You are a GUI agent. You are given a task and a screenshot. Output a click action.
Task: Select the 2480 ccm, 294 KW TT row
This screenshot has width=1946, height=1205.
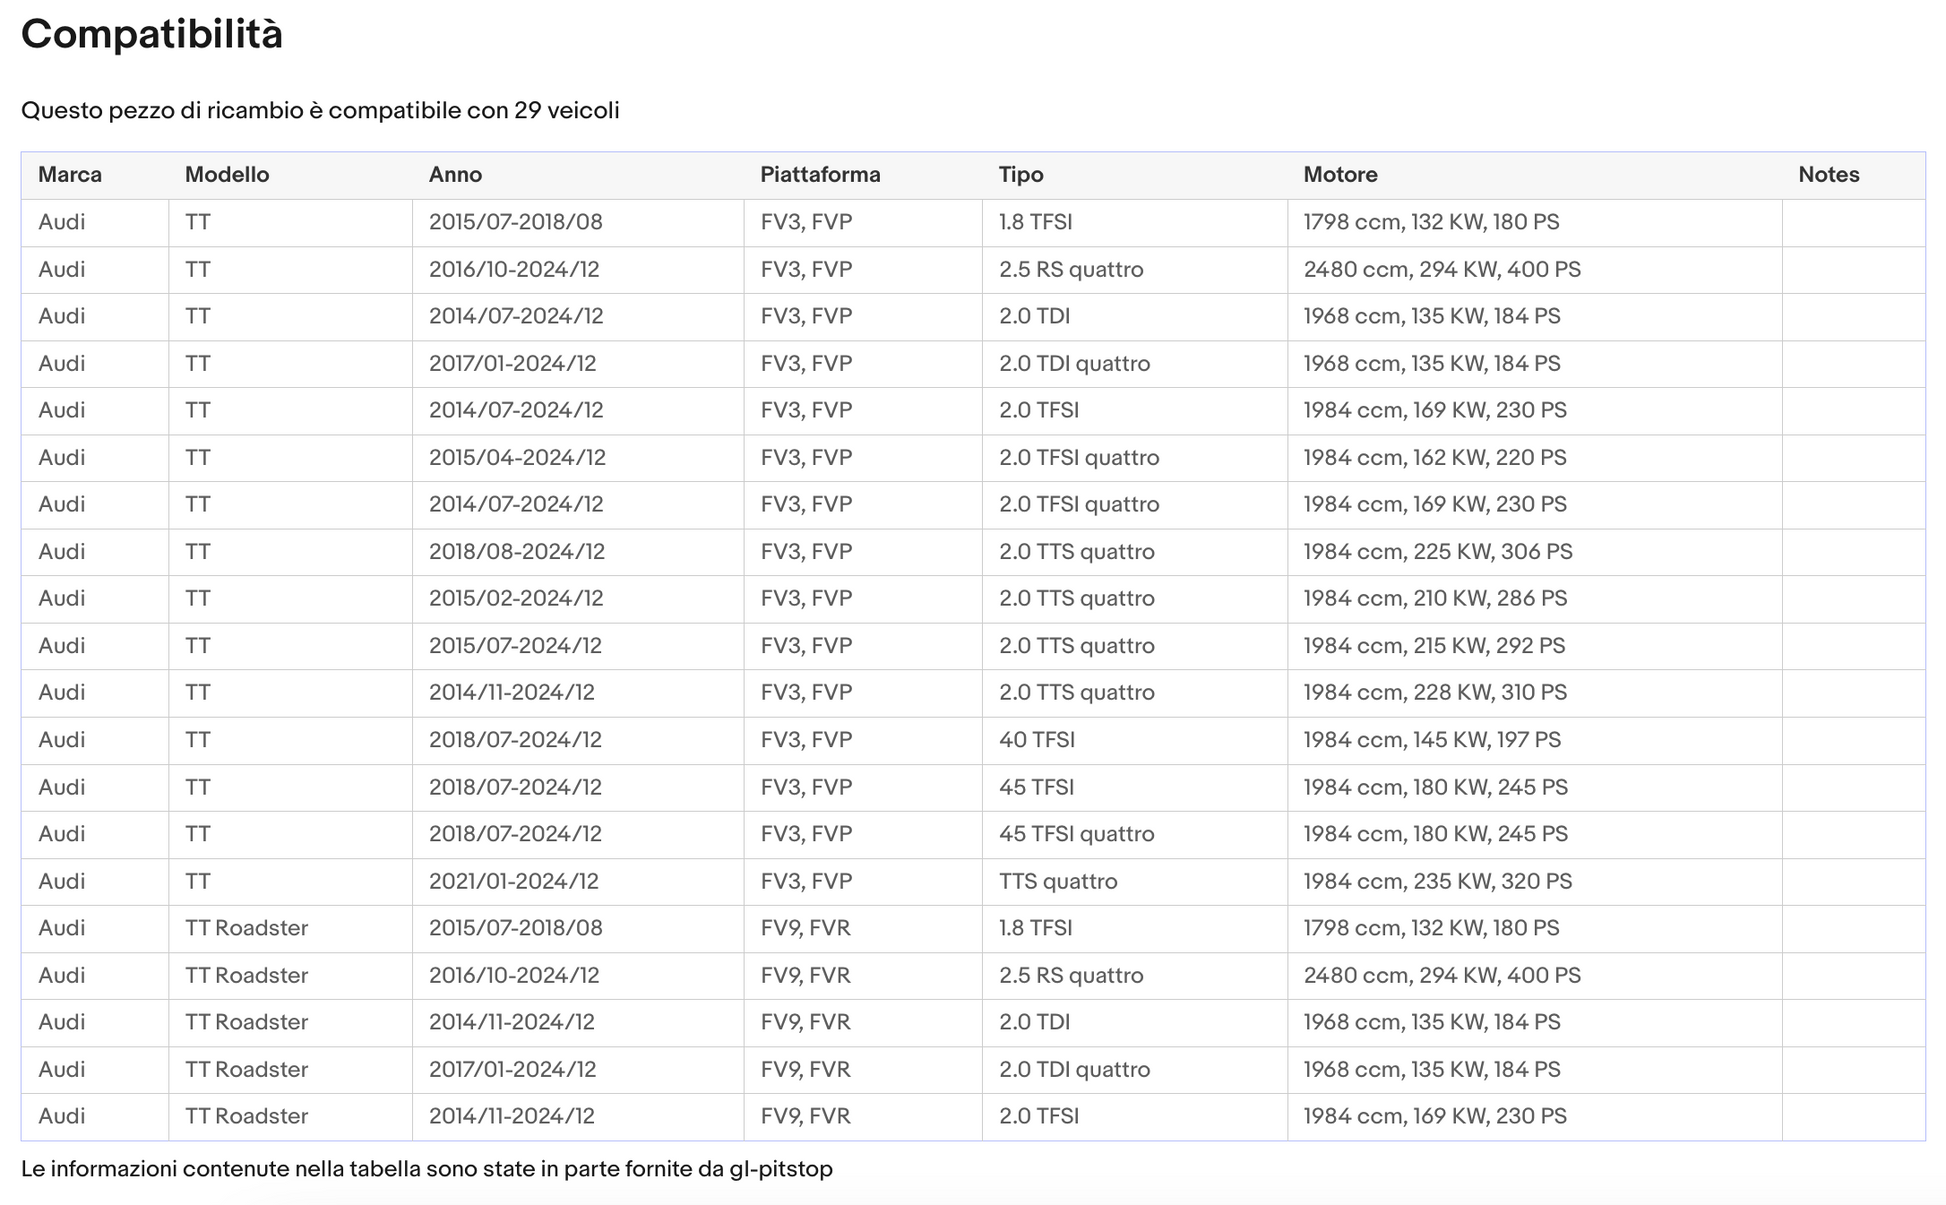pos(973,270)
